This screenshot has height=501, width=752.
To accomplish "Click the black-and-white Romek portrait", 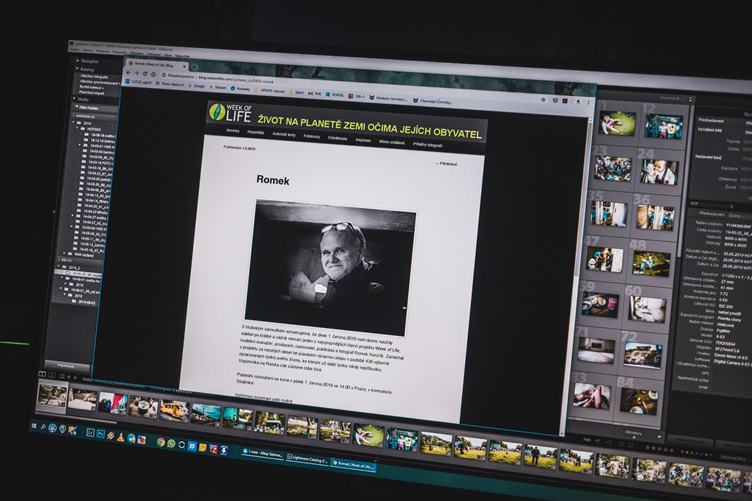I will 330,268.
